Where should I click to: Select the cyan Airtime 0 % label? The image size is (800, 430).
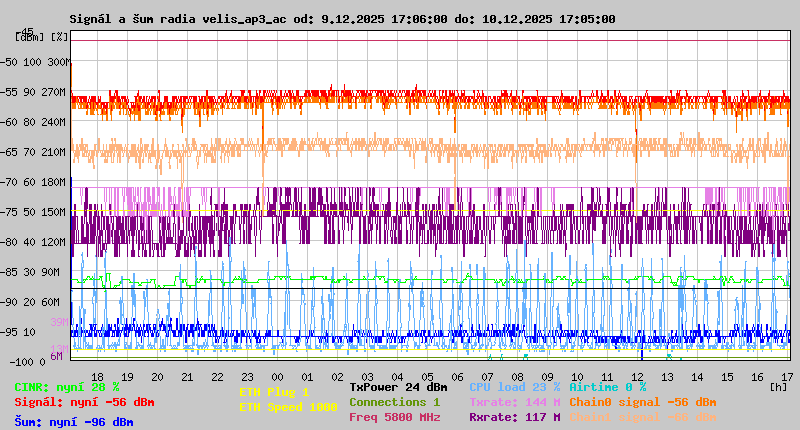pos(607,386)
